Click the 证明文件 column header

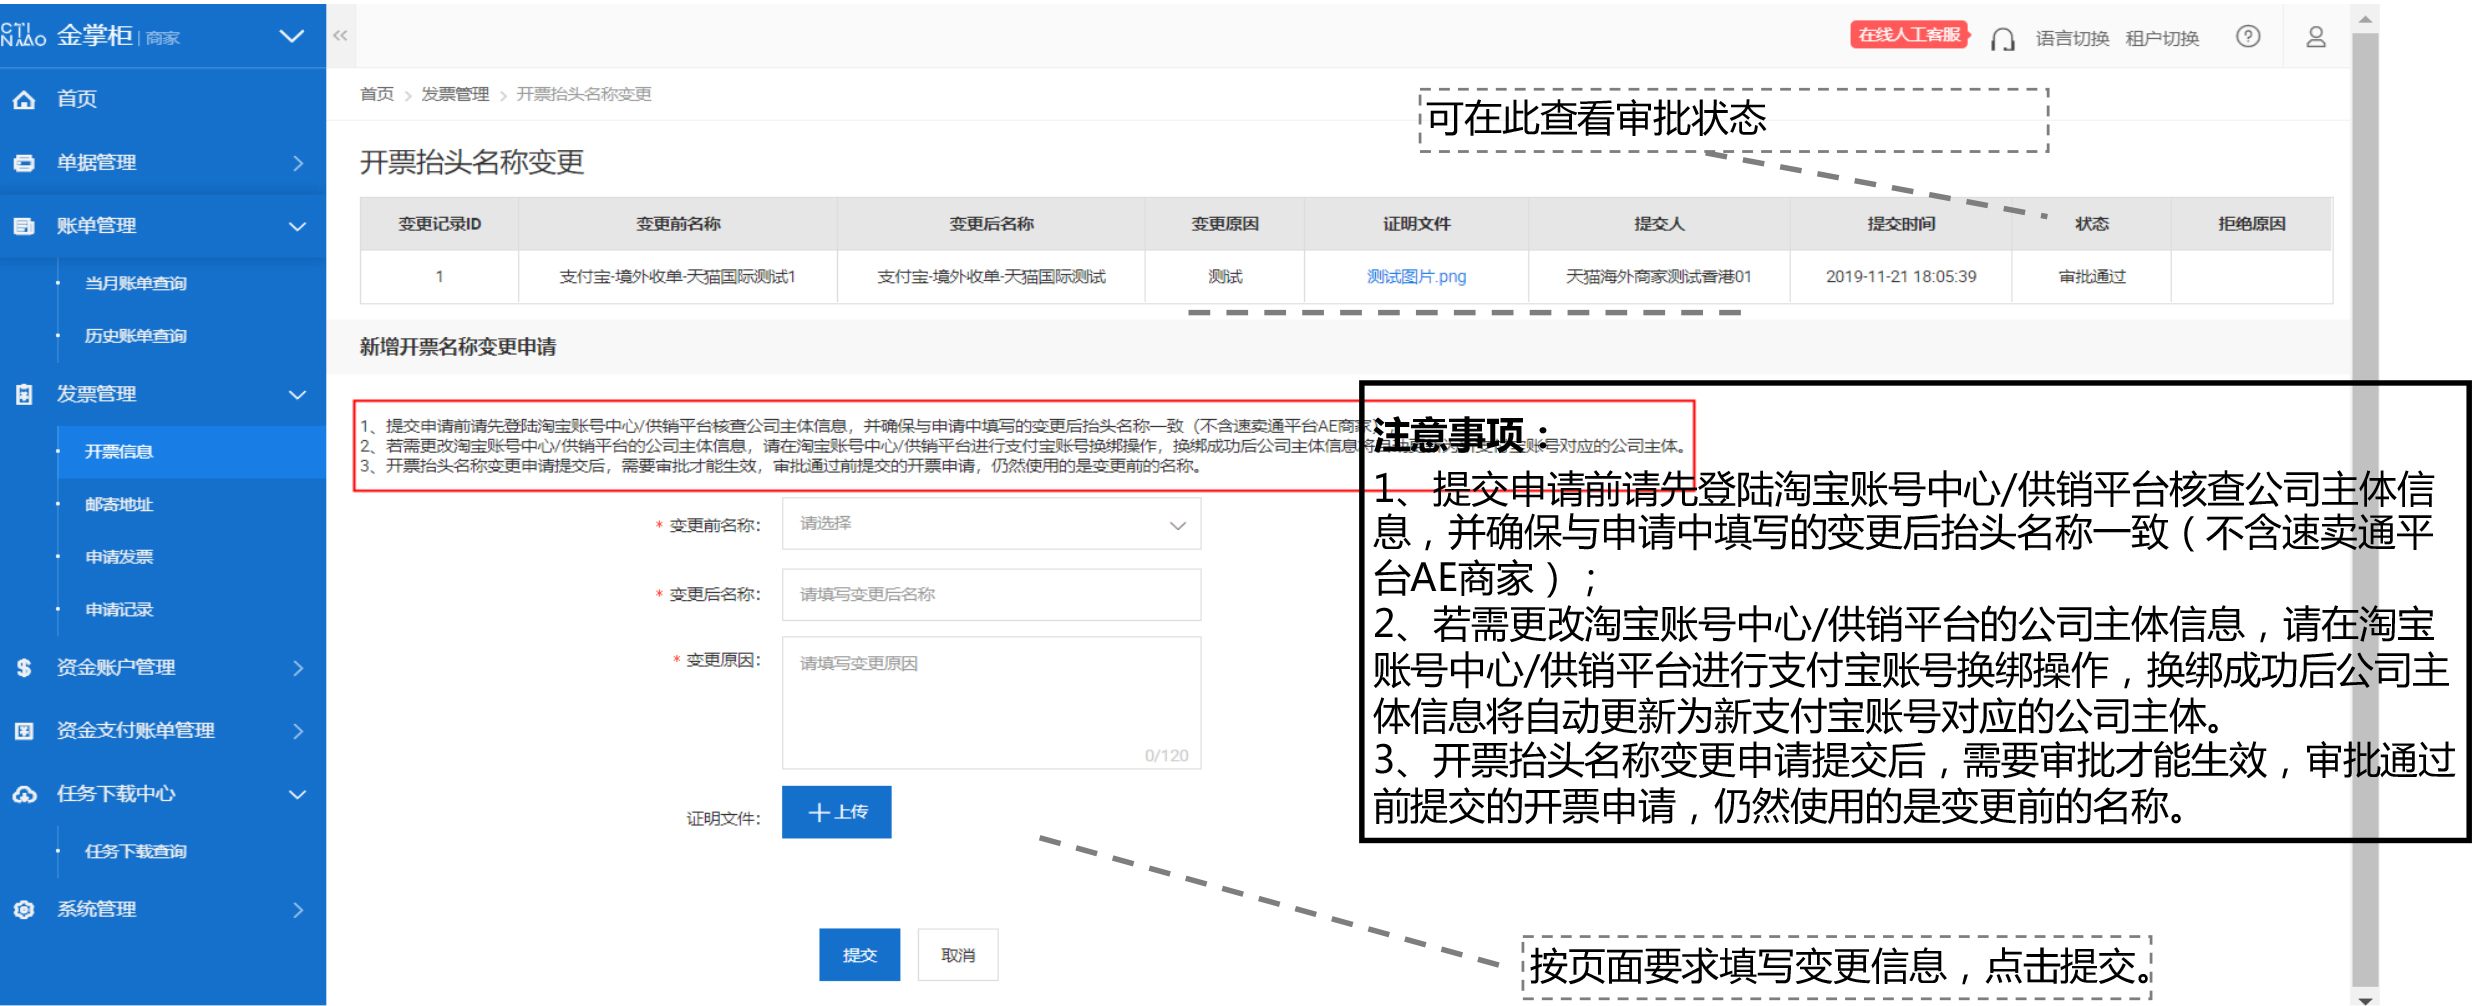coord(1416,224)
